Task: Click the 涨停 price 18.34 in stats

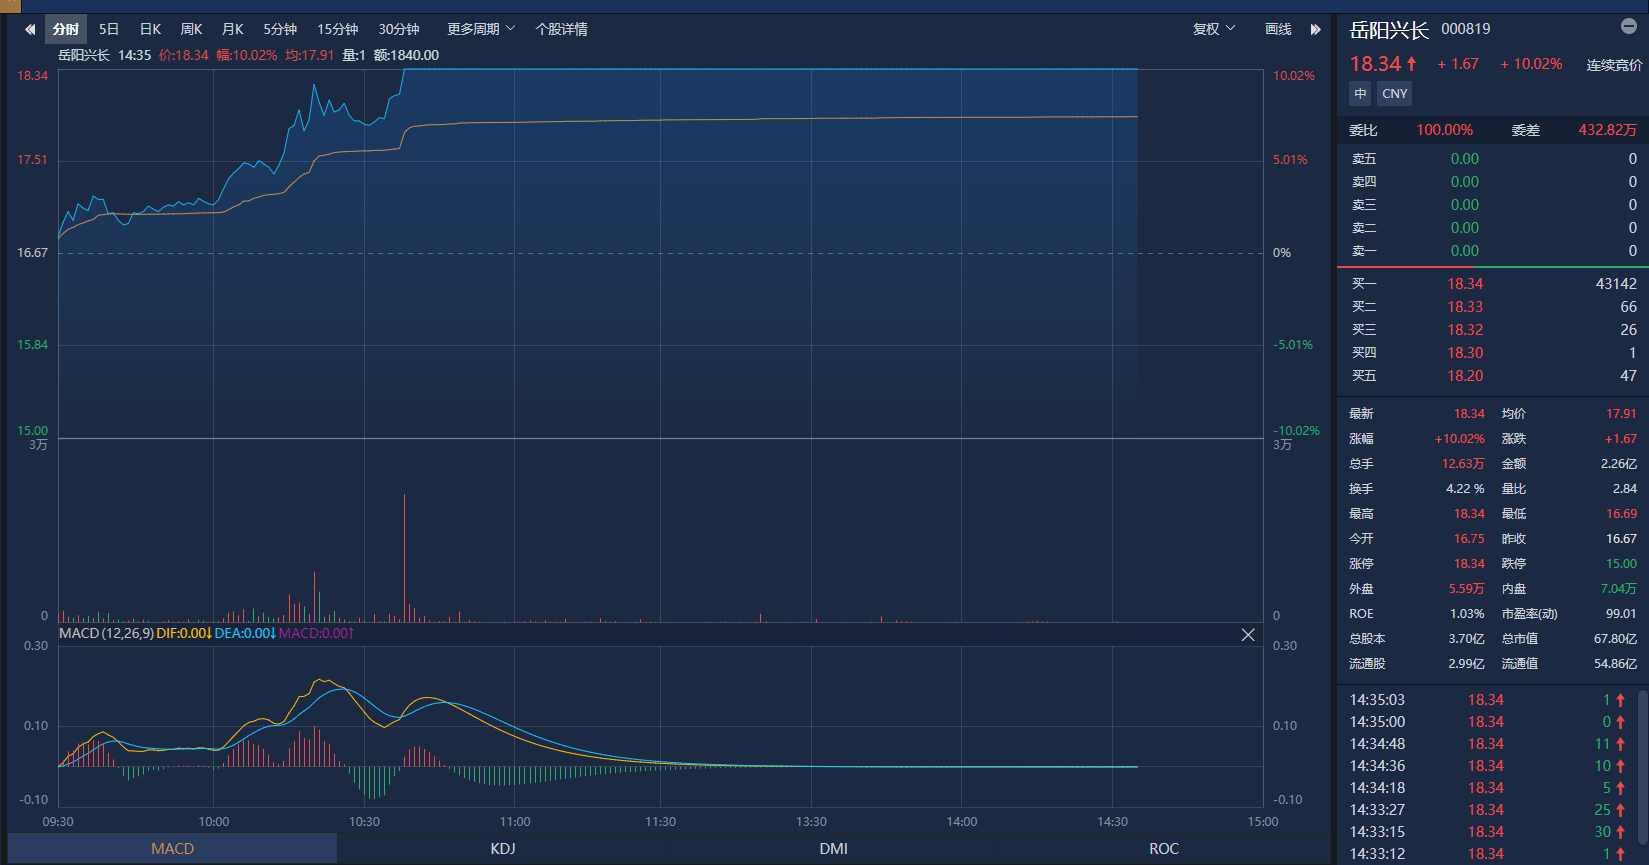Action: 1469,564
